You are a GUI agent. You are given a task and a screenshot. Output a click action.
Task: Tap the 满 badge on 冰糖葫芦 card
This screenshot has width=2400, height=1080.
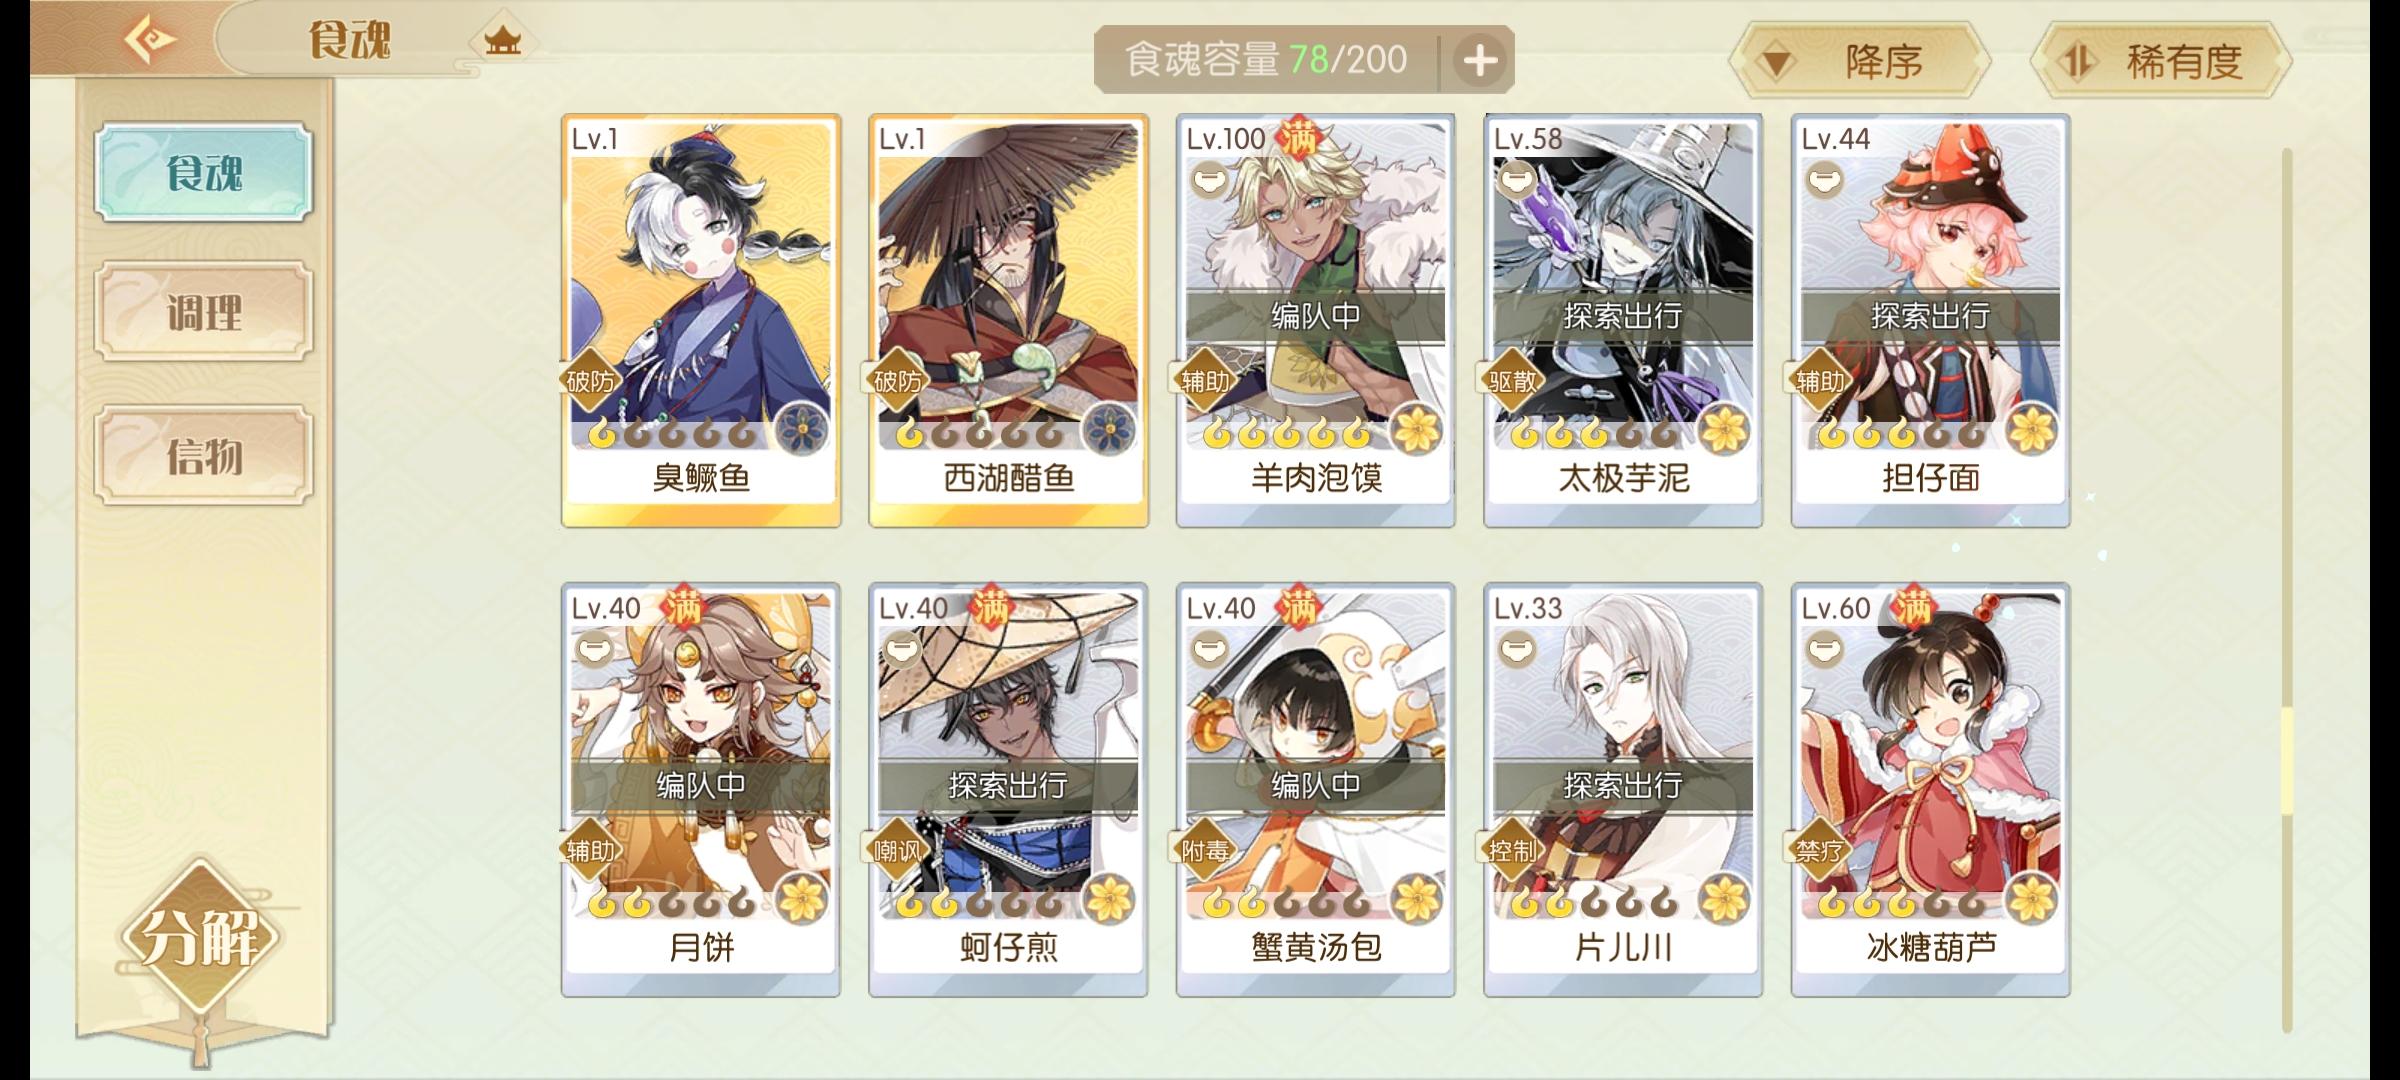(1912, 606)
